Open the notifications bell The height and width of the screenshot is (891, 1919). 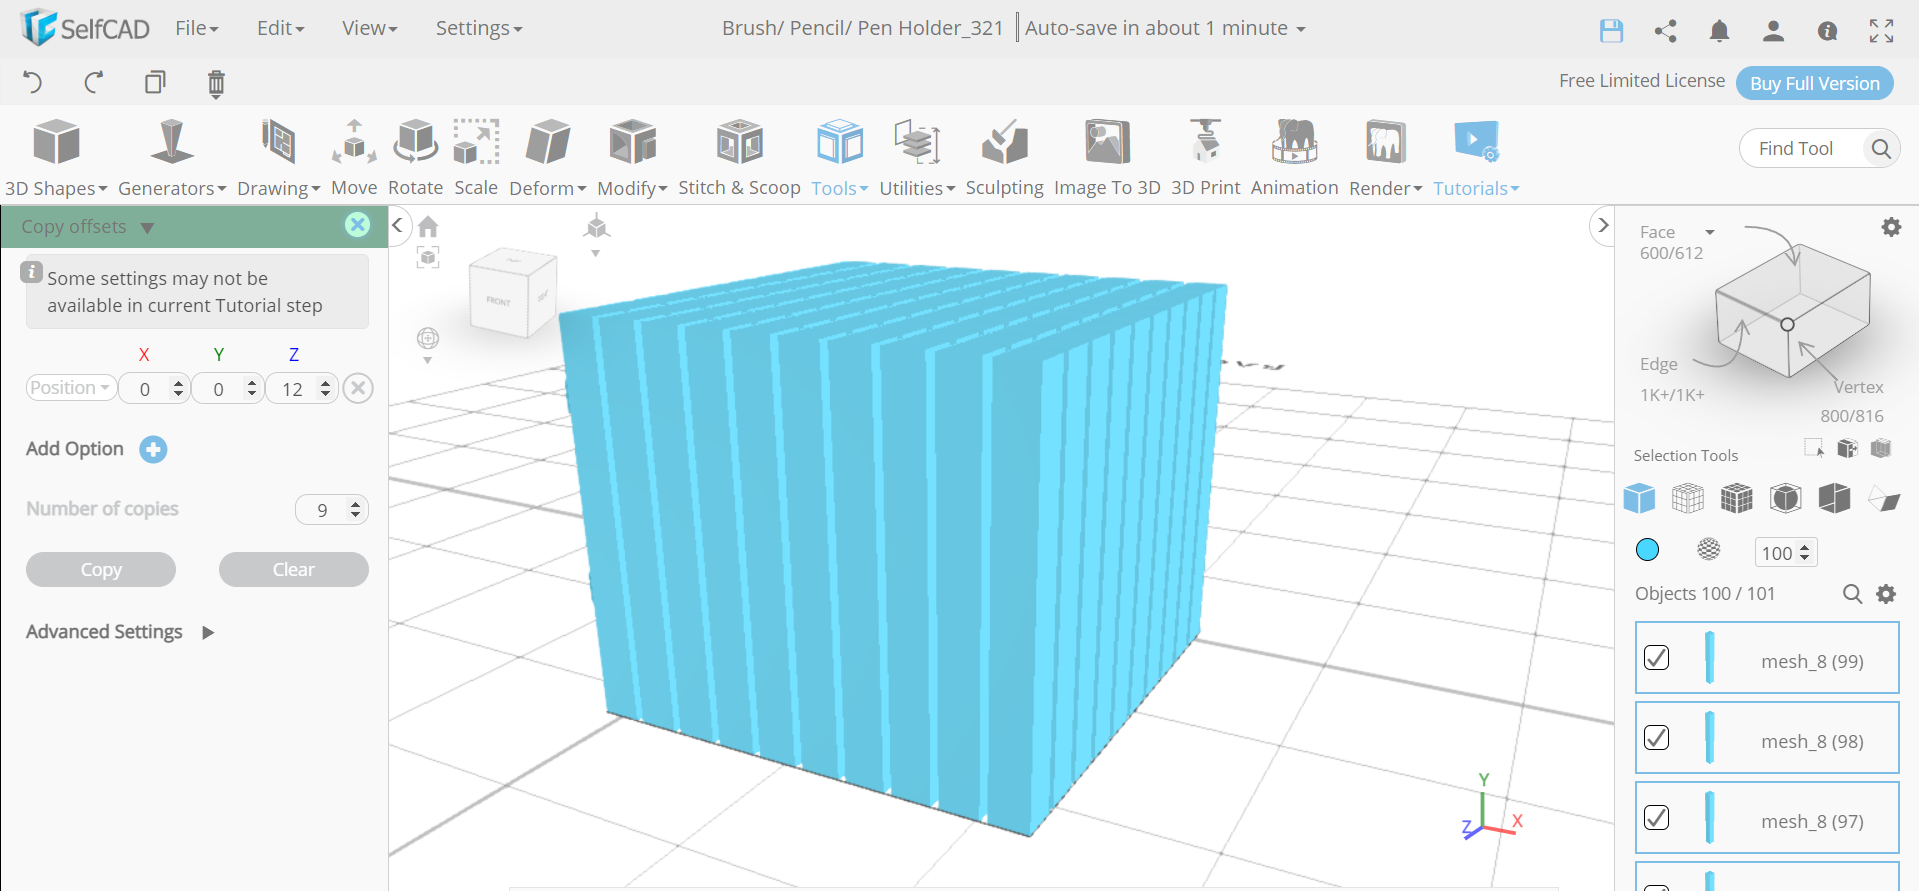(1719, 31)
